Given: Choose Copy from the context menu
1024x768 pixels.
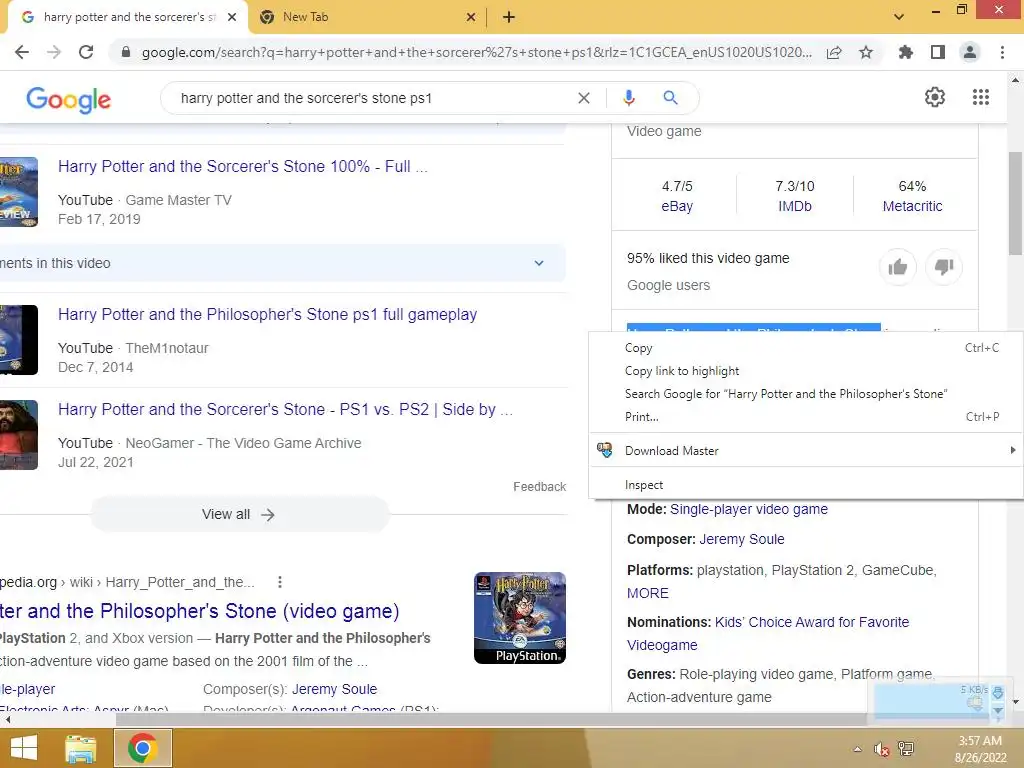Looking at the screenshot, I should point(806,348).
